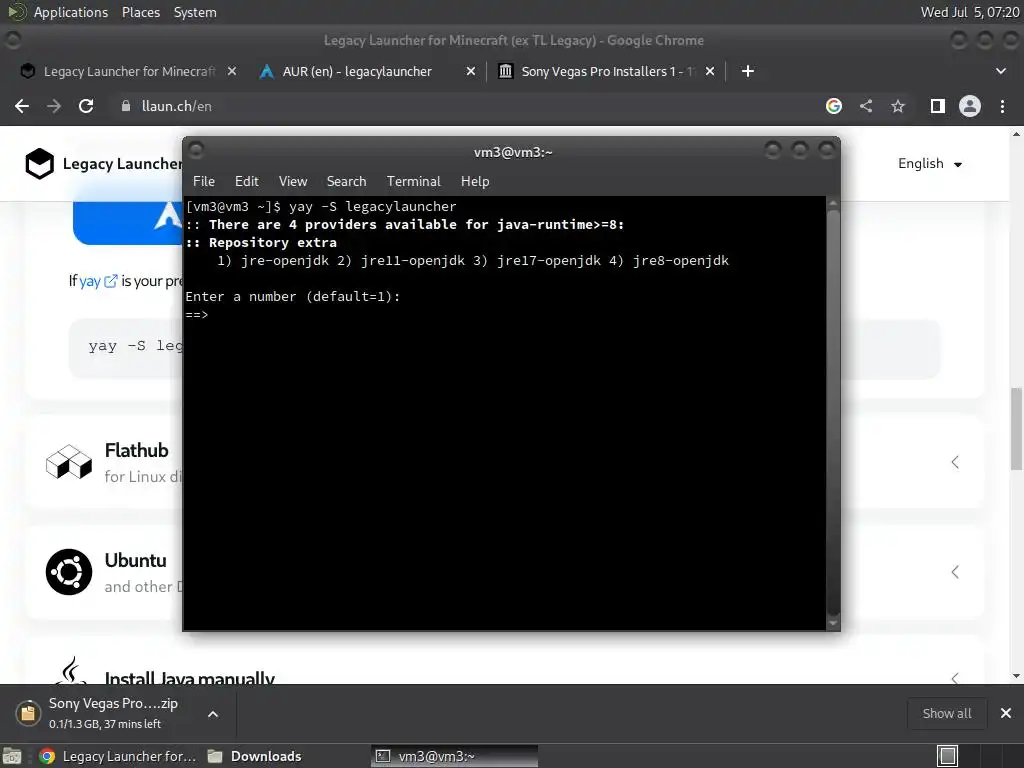The width and height of the screenshot is (1024, 768).
Task: Click show desktop icon in taskbar
Action: [12, 756]
